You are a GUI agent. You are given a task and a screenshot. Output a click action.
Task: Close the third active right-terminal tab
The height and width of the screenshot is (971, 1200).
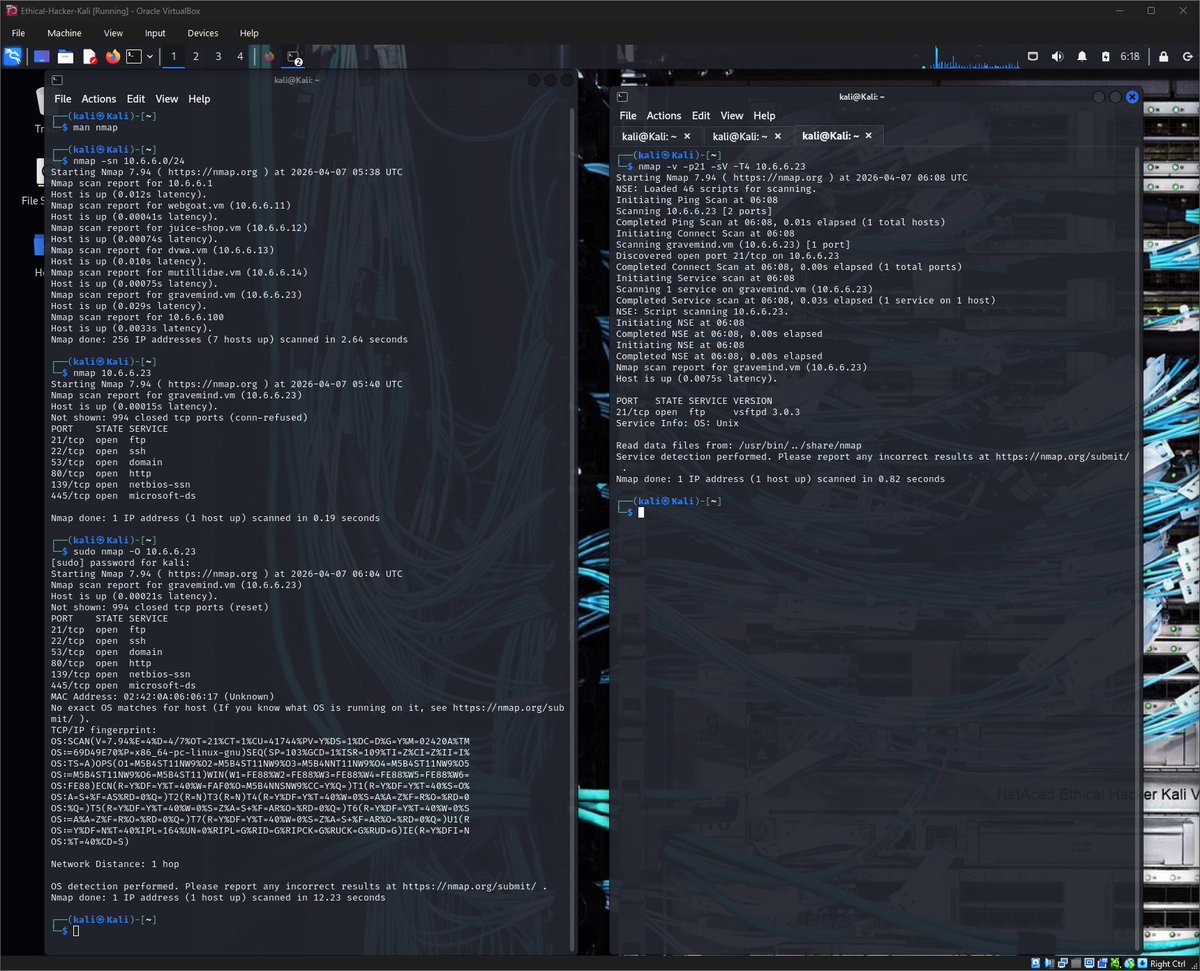coord(868,136)
